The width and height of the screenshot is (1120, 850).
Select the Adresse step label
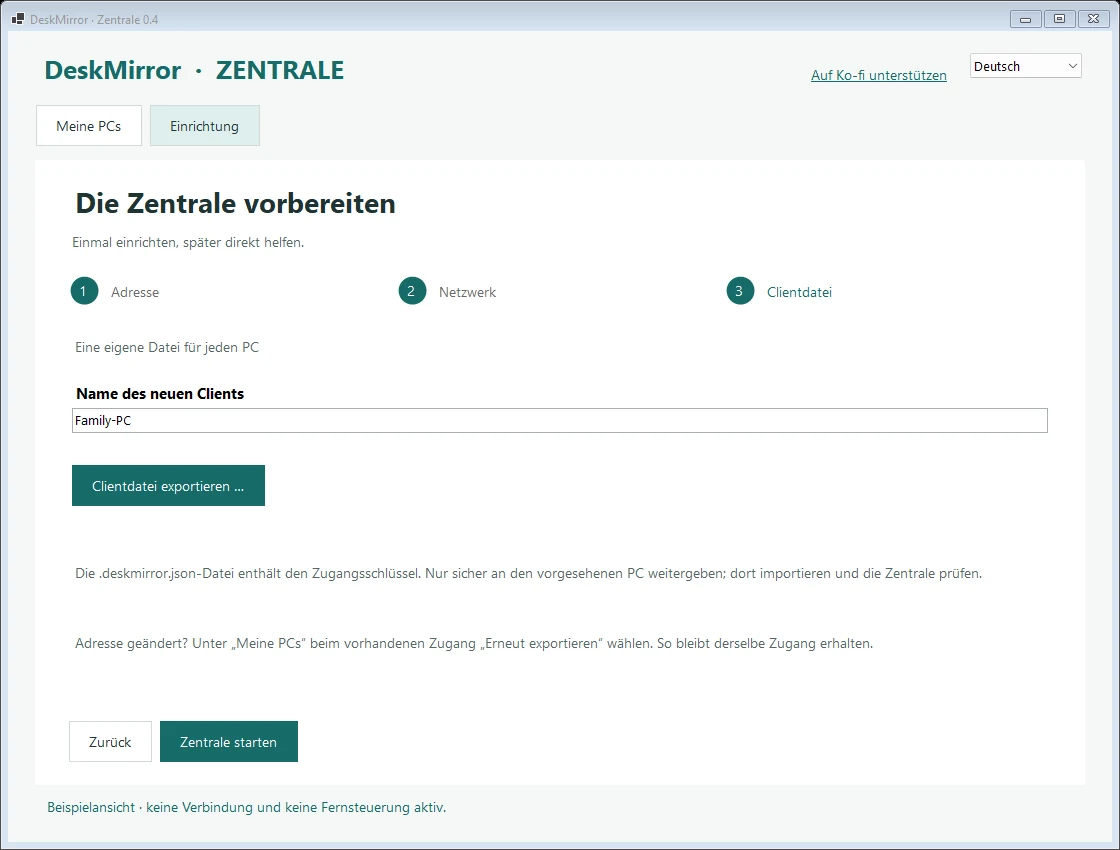pyautogui.click(x=135, y=292)
